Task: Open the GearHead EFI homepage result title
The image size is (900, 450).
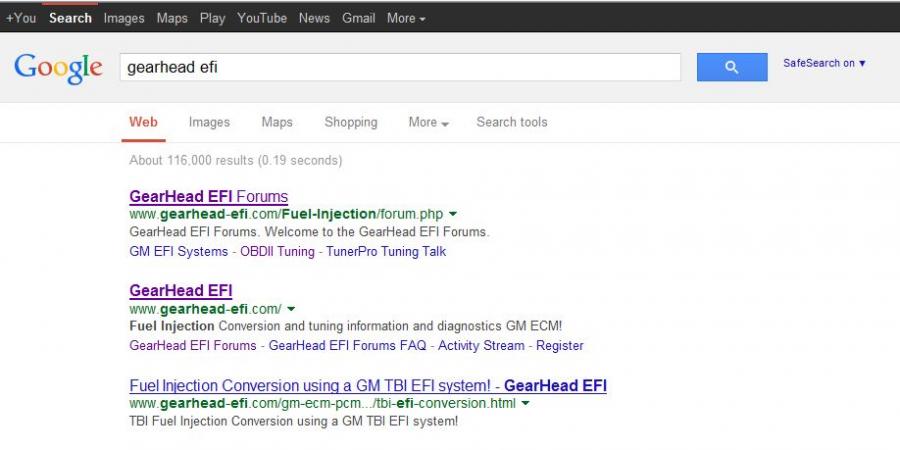Action: (x=181, y=291)
